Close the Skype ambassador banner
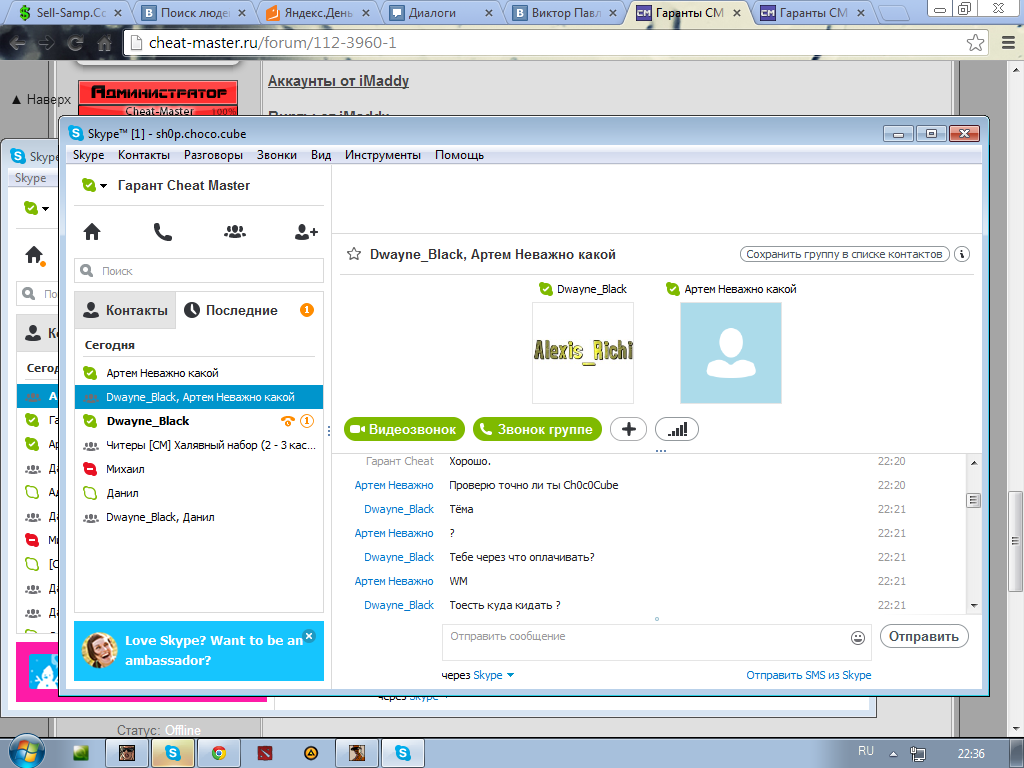Screen dimensions: 1024x768 pos(310,635)
